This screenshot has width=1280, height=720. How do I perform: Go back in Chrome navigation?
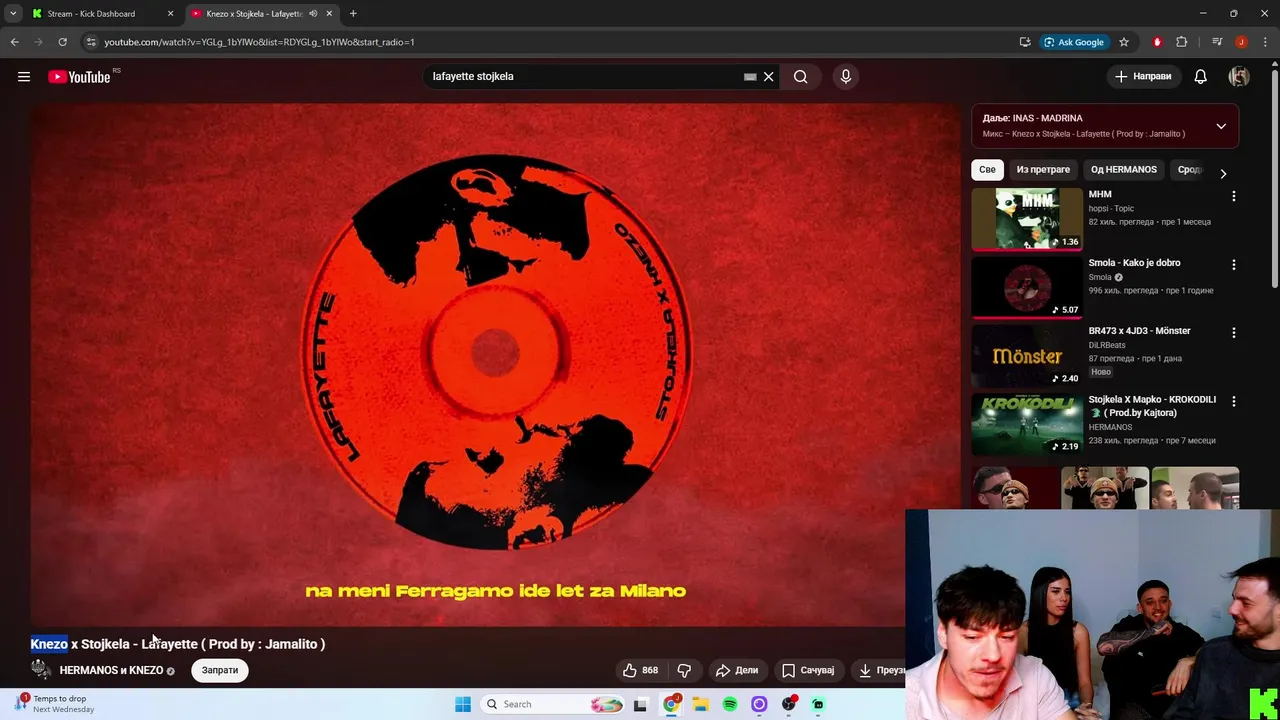click(x=14, y=42)
